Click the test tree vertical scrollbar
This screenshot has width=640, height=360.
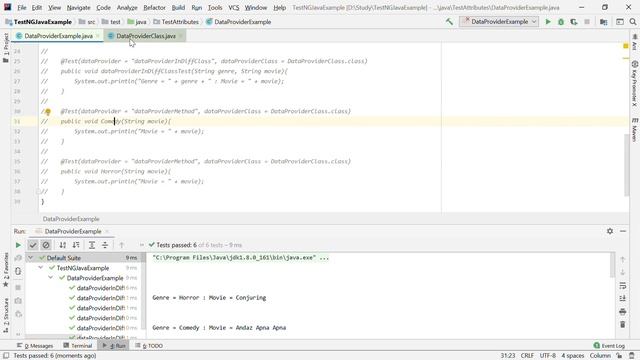143,291
